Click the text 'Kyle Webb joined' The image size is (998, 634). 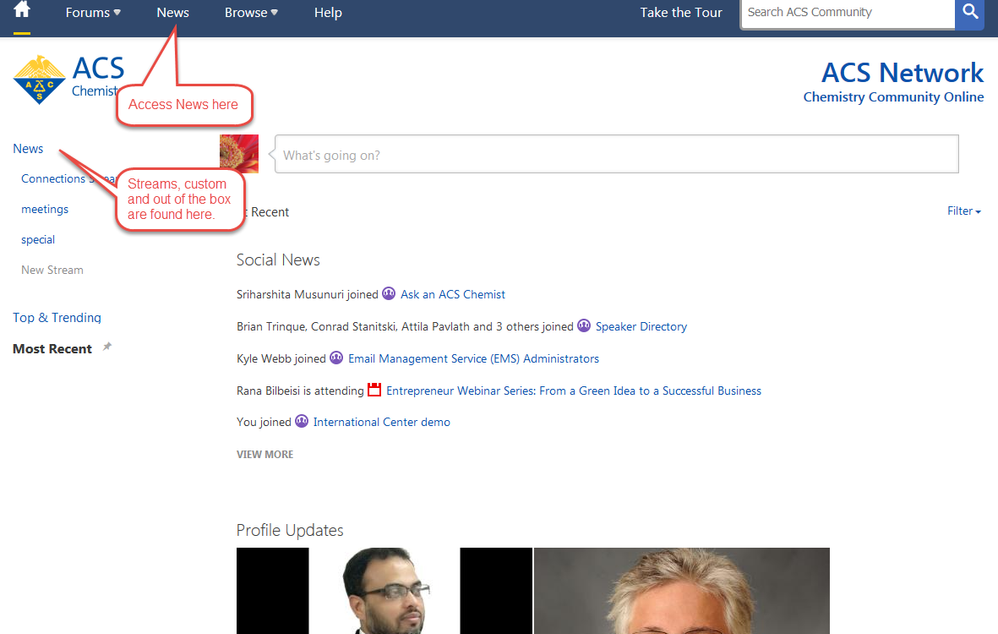point(281,359)
